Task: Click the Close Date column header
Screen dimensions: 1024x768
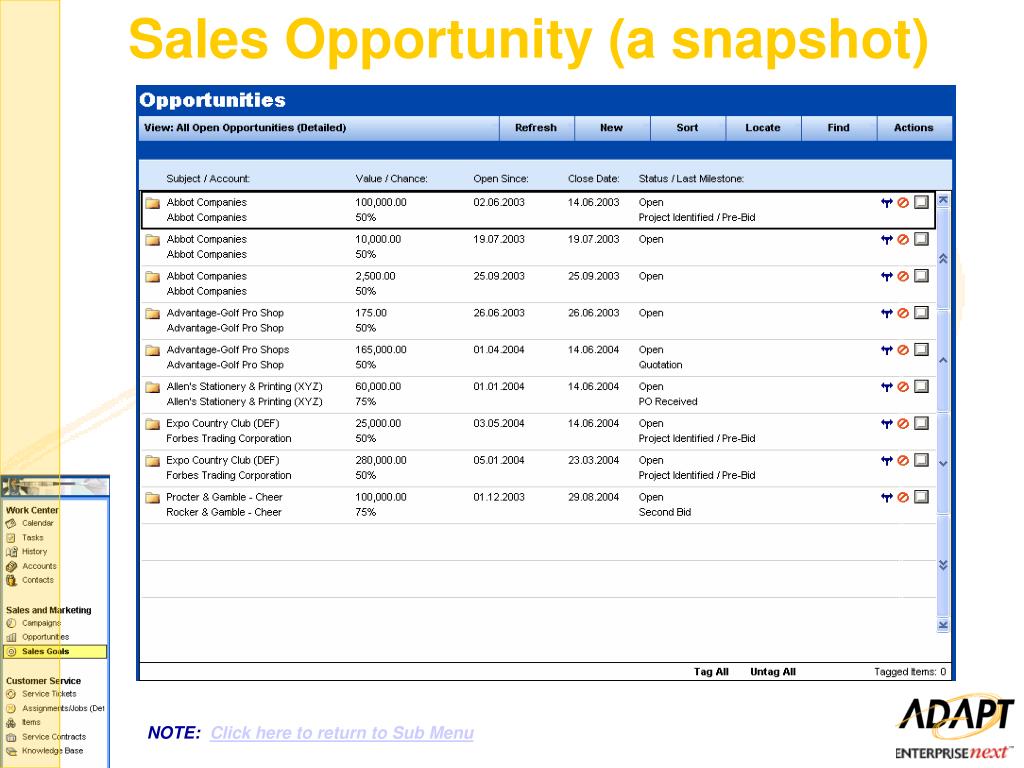Action: click(x=593, y=179)
